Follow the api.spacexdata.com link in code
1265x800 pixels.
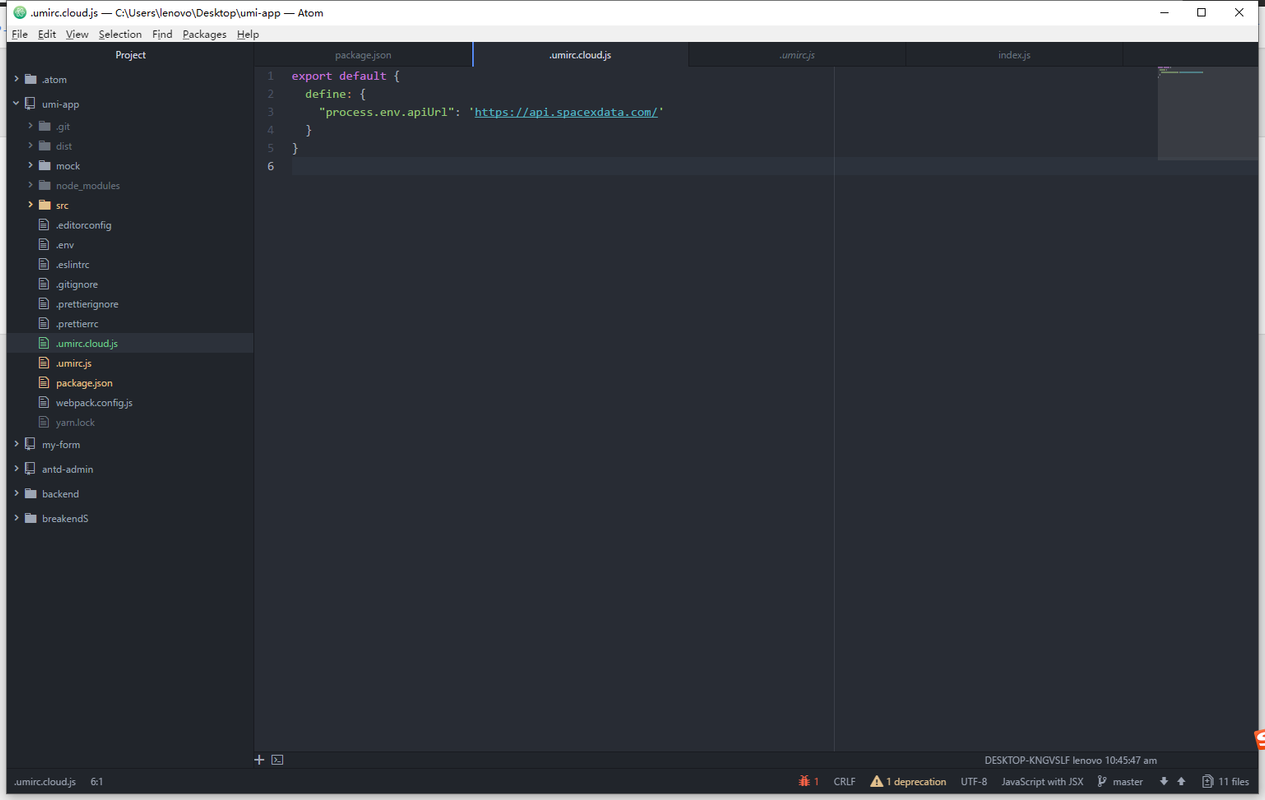[x=566, y=112]
